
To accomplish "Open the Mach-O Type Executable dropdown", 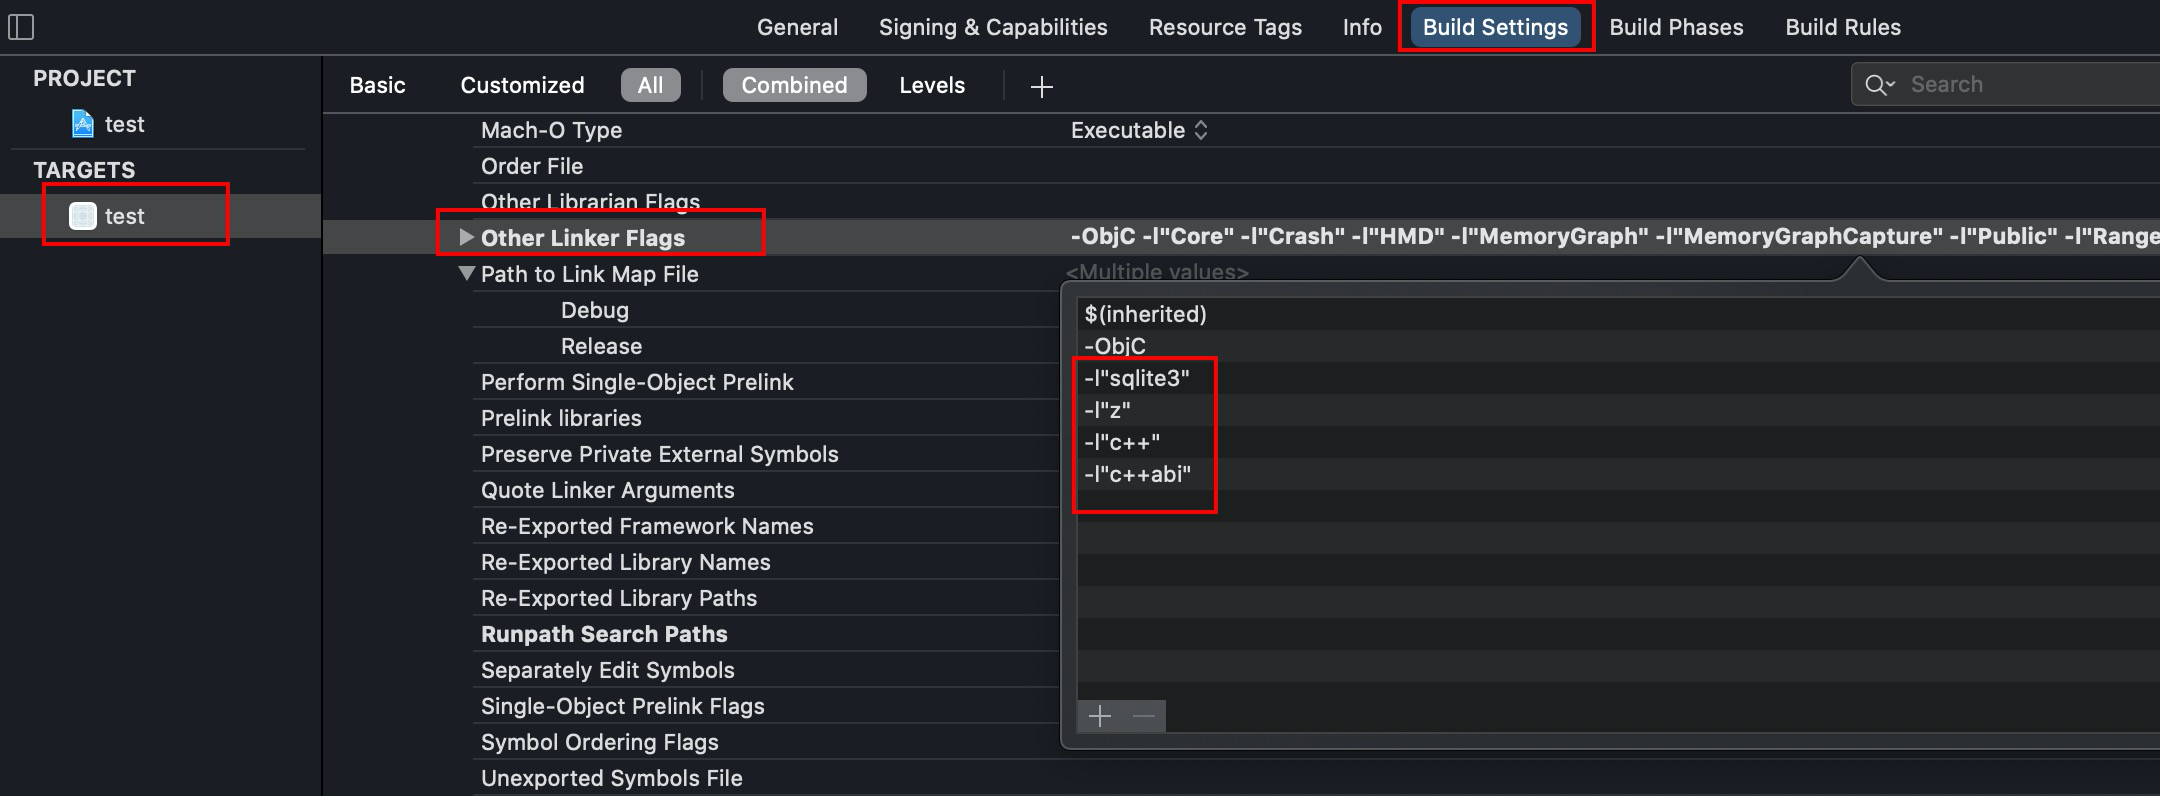I will tap(1140, 130).
